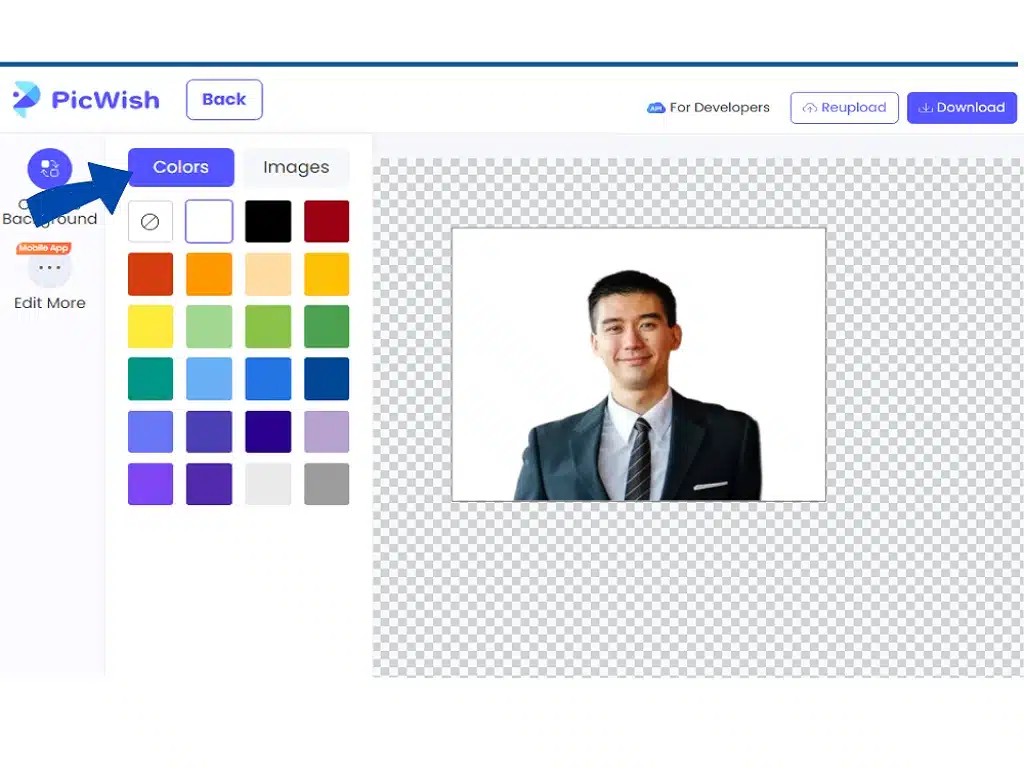This screenshot has height=768, width=1024.
Task: Click the API icon beside For Developers
Action: coord(655,107)
